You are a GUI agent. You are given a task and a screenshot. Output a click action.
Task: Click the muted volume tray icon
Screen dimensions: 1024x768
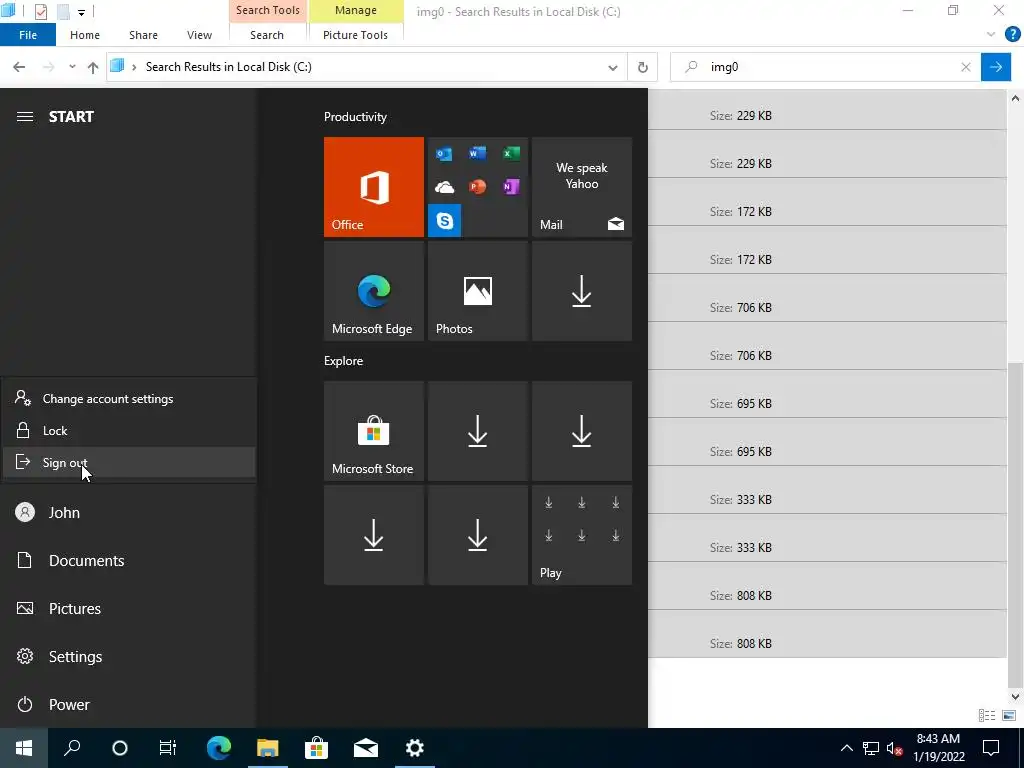pyautogui.click(x=895, y=748)
